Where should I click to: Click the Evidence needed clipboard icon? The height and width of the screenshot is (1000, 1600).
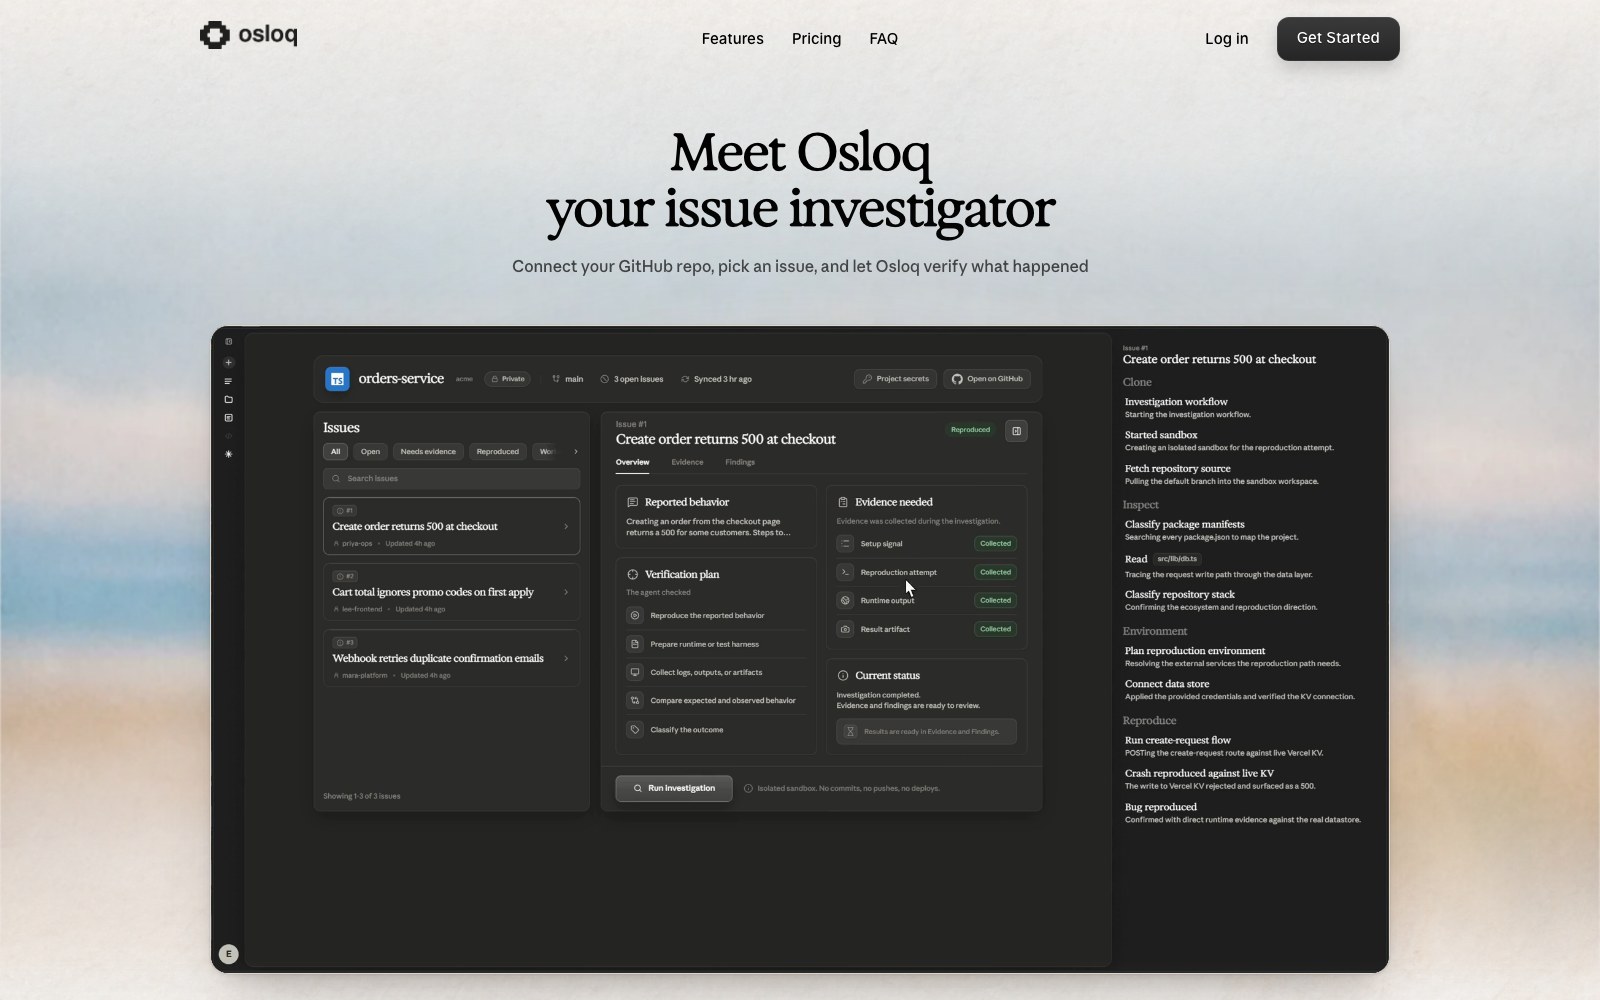click(x=843, y=502)
